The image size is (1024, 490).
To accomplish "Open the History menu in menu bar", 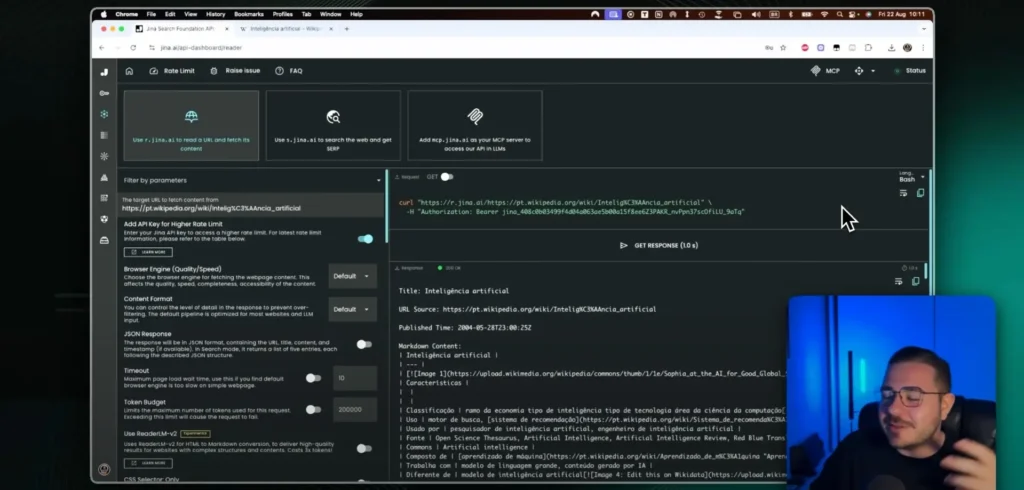I will [x=216, y=14].
